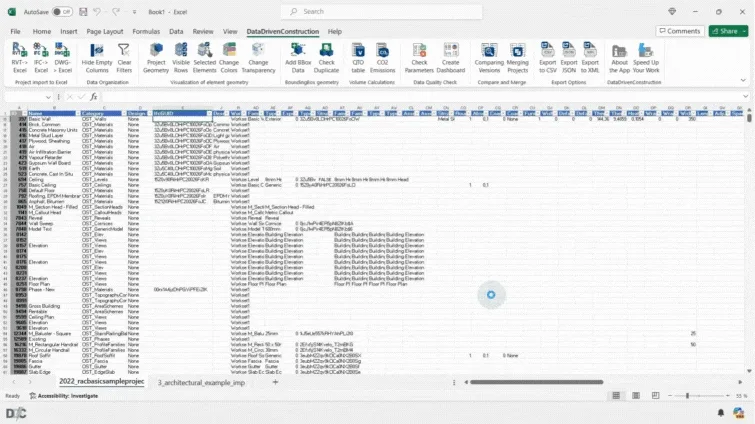
Task: Open the Review tab
Action: pos(203,31)
